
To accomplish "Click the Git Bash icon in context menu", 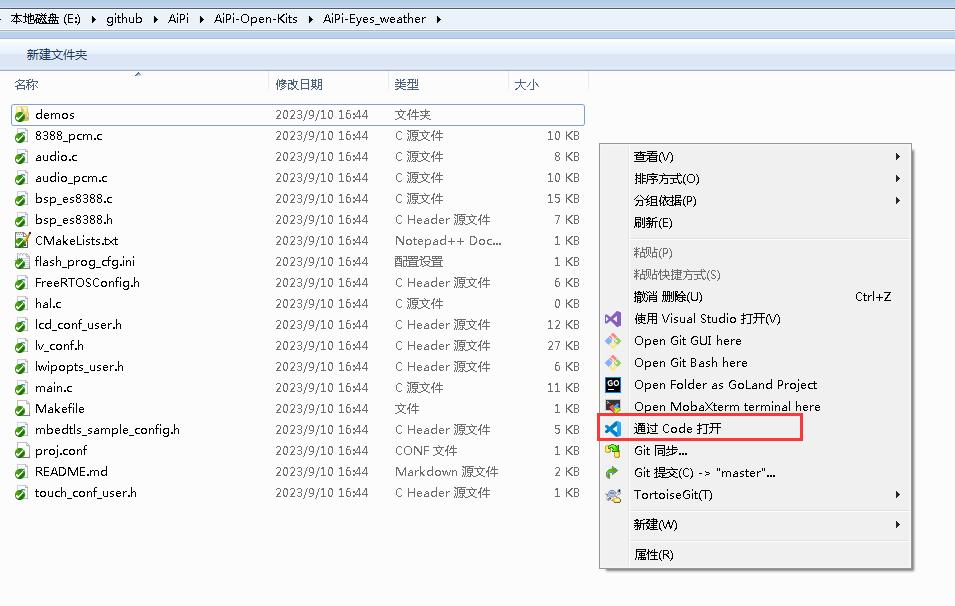I will click(x=613, y=362).
